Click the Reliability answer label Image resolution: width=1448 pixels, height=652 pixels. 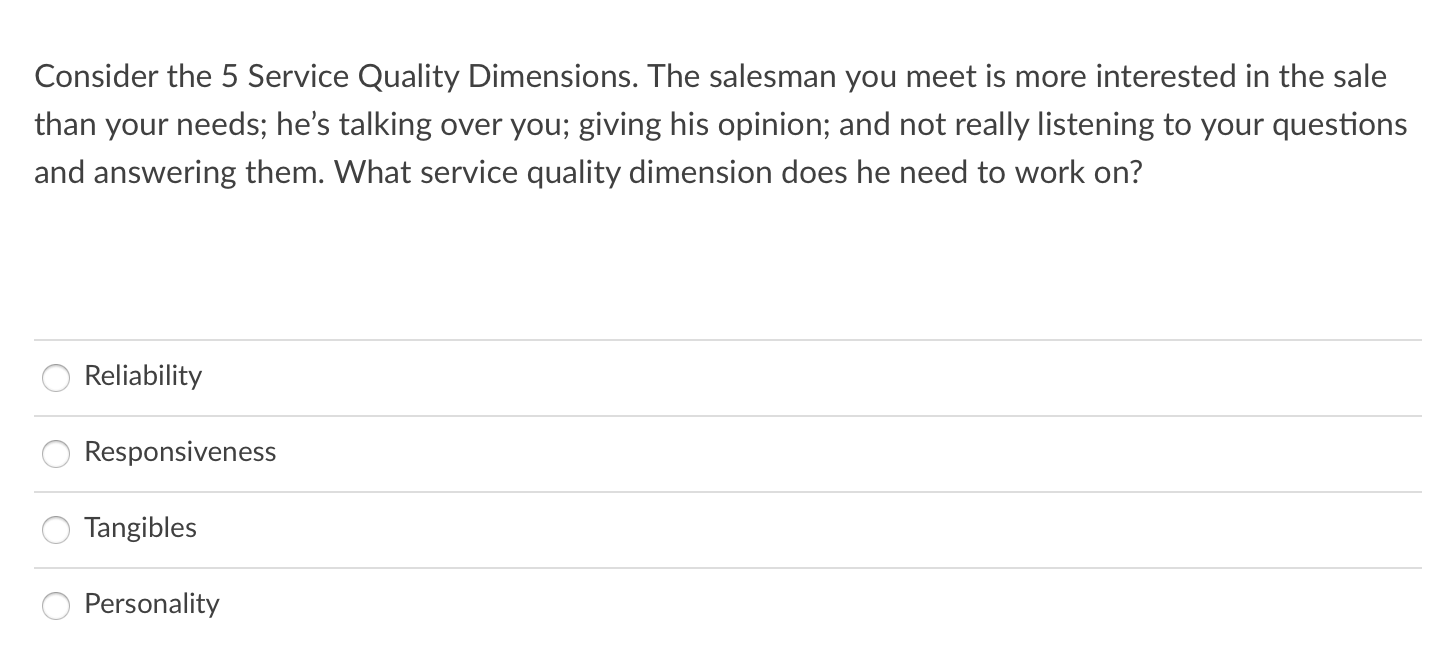pyautogui.click(x=143, y=377)
